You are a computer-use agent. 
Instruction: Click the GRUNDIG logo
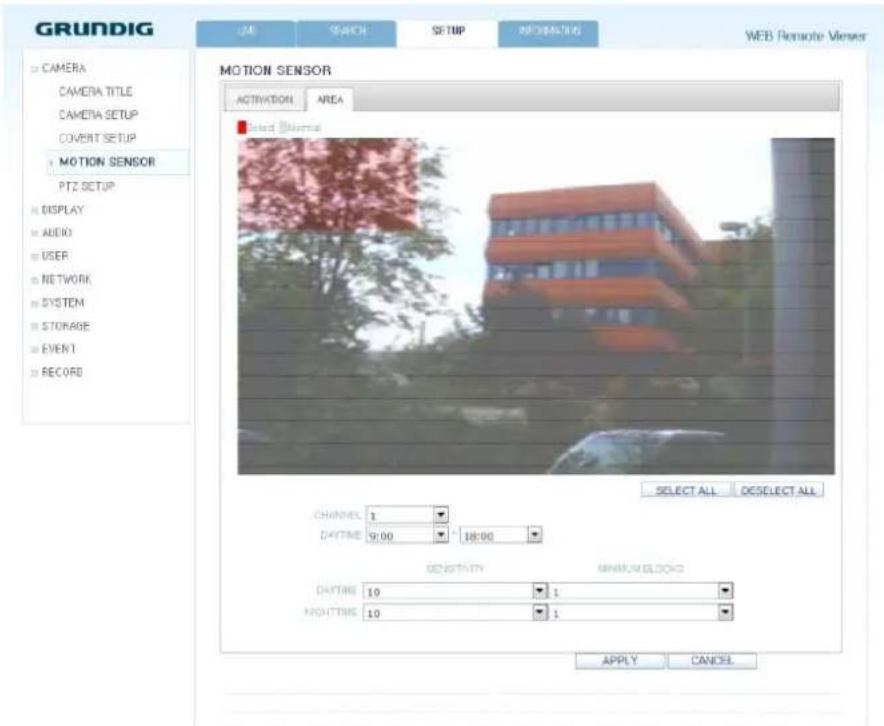click(94, 29)
